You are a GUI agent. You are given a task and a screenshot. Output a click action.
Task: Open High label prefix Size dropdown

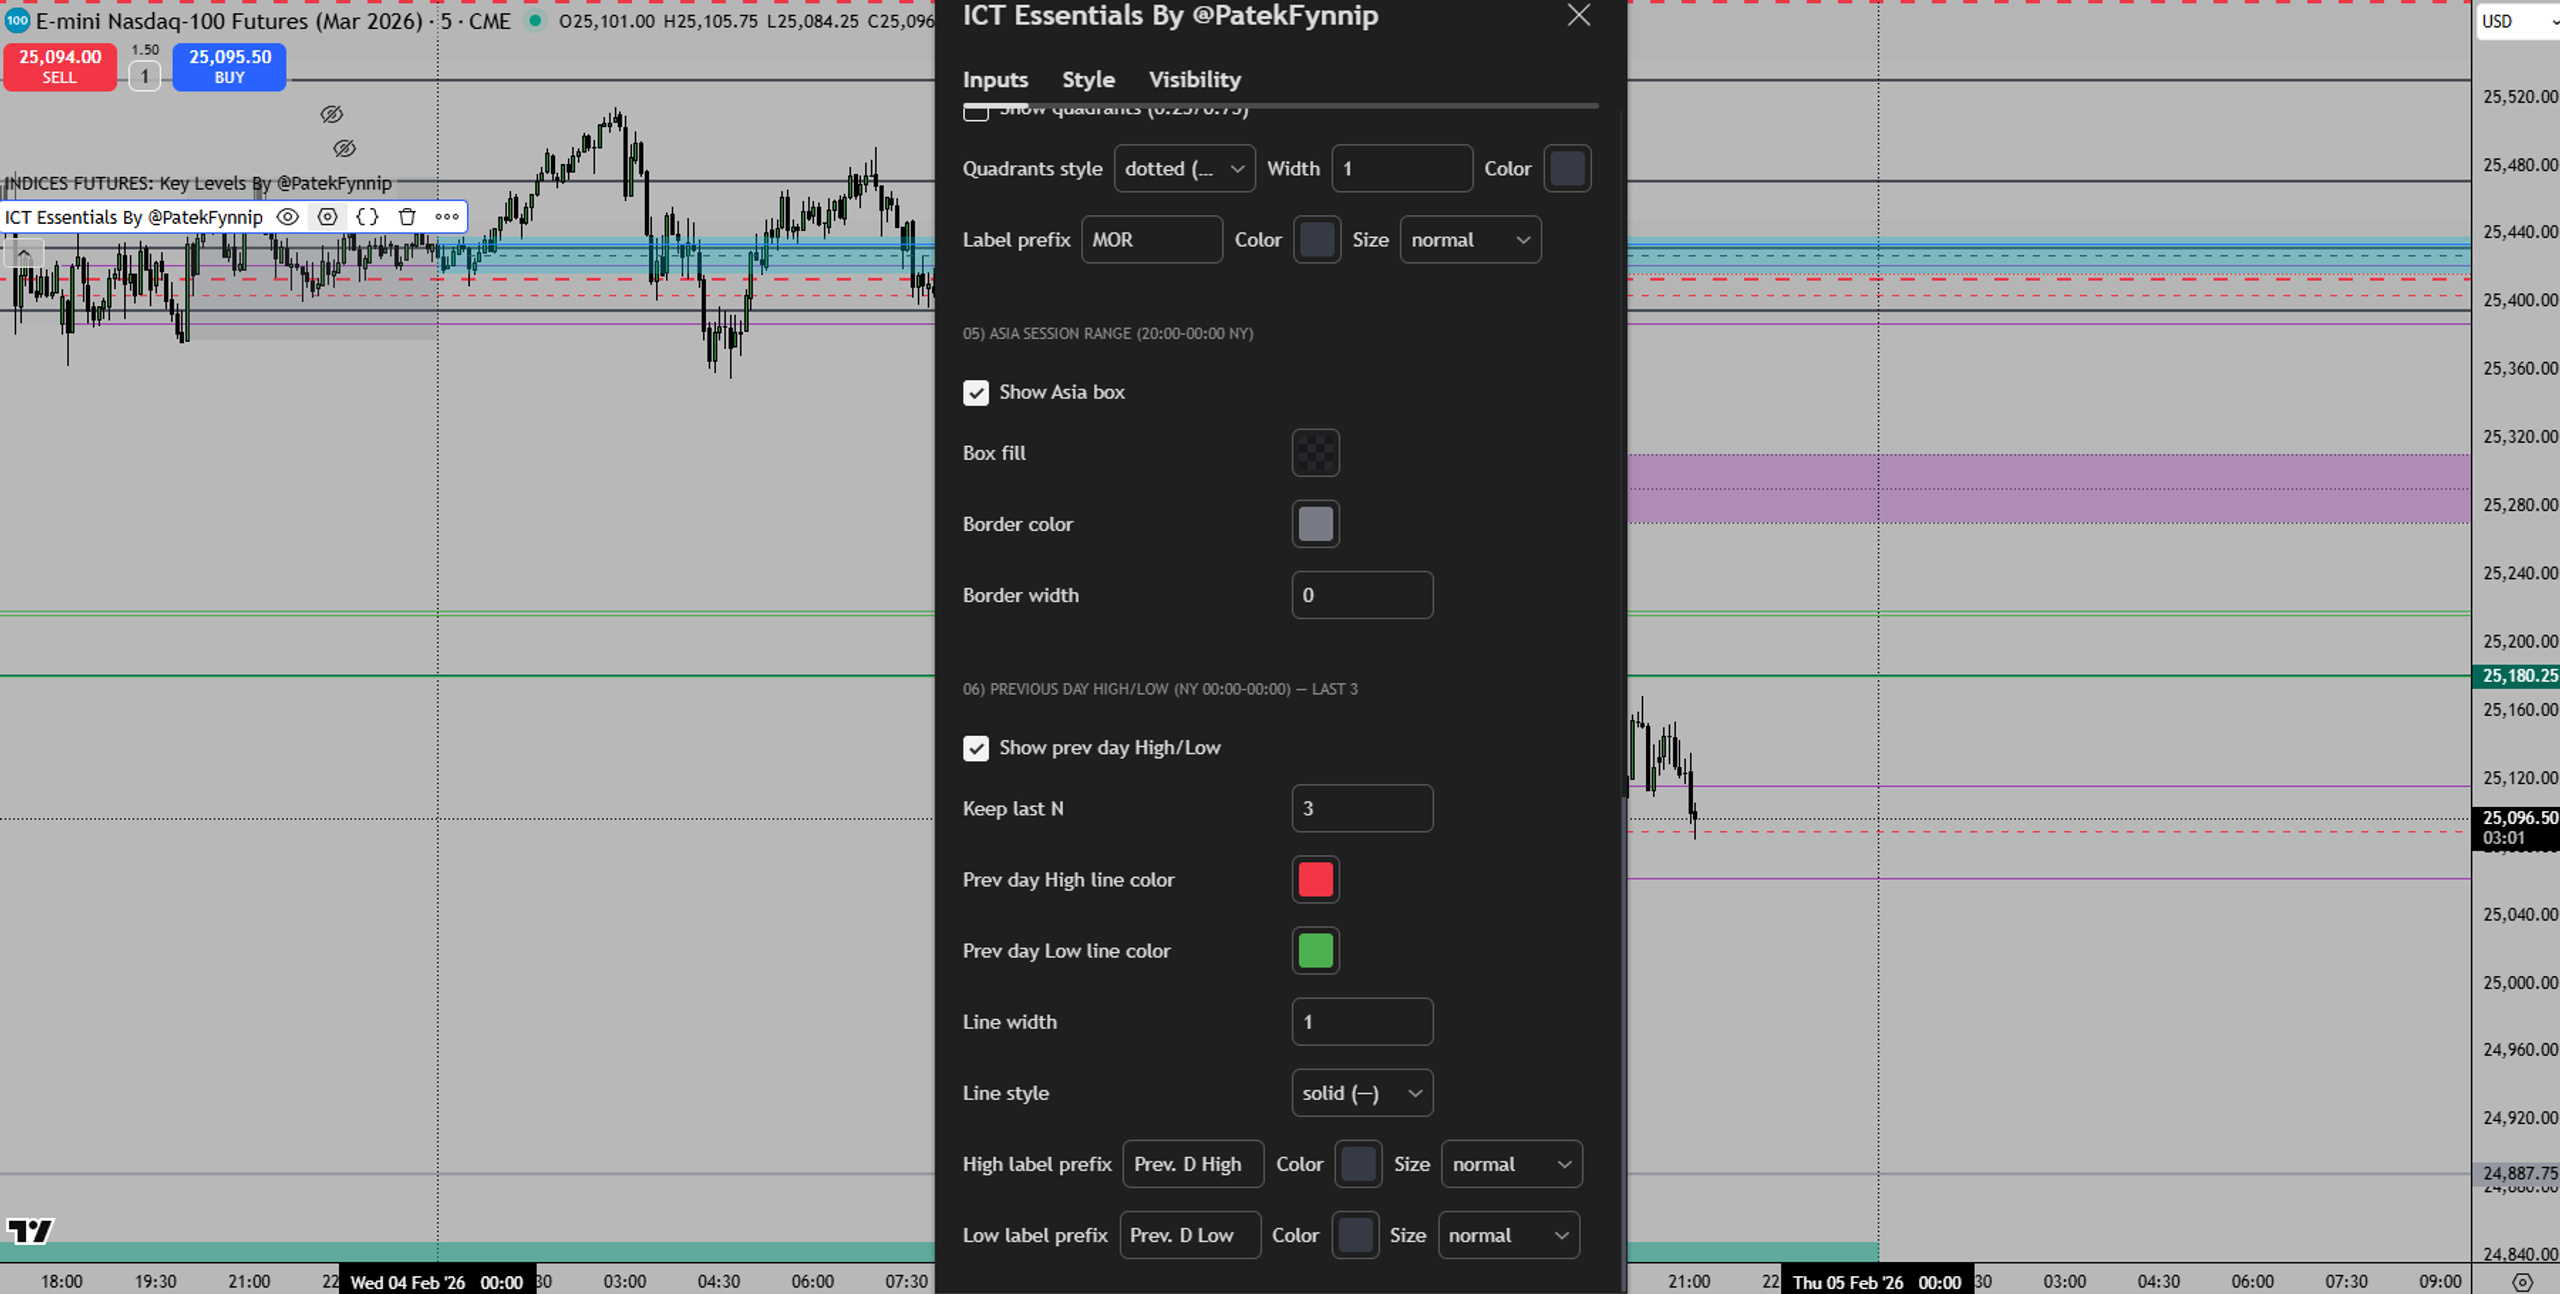1512,1164
